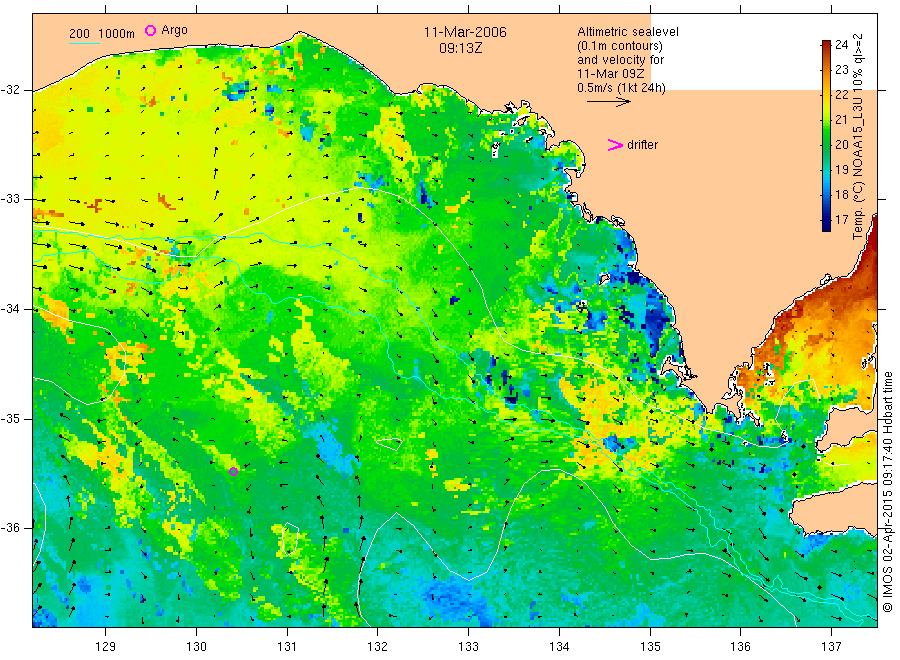This screenshot has width=900, height=660.
Task: Click the color bar value 22
Action: pos(841,95)
